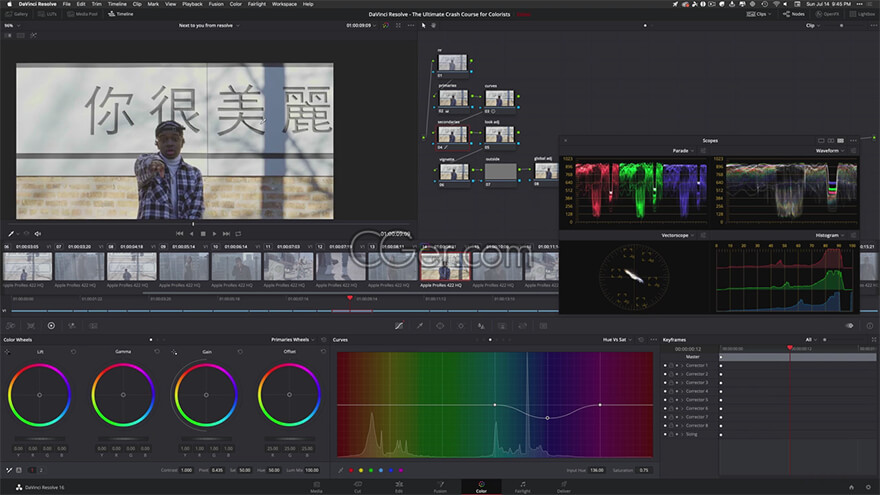Switch to the Deliver page tab
Screen dimensions: 880x495
pos(563,487)
